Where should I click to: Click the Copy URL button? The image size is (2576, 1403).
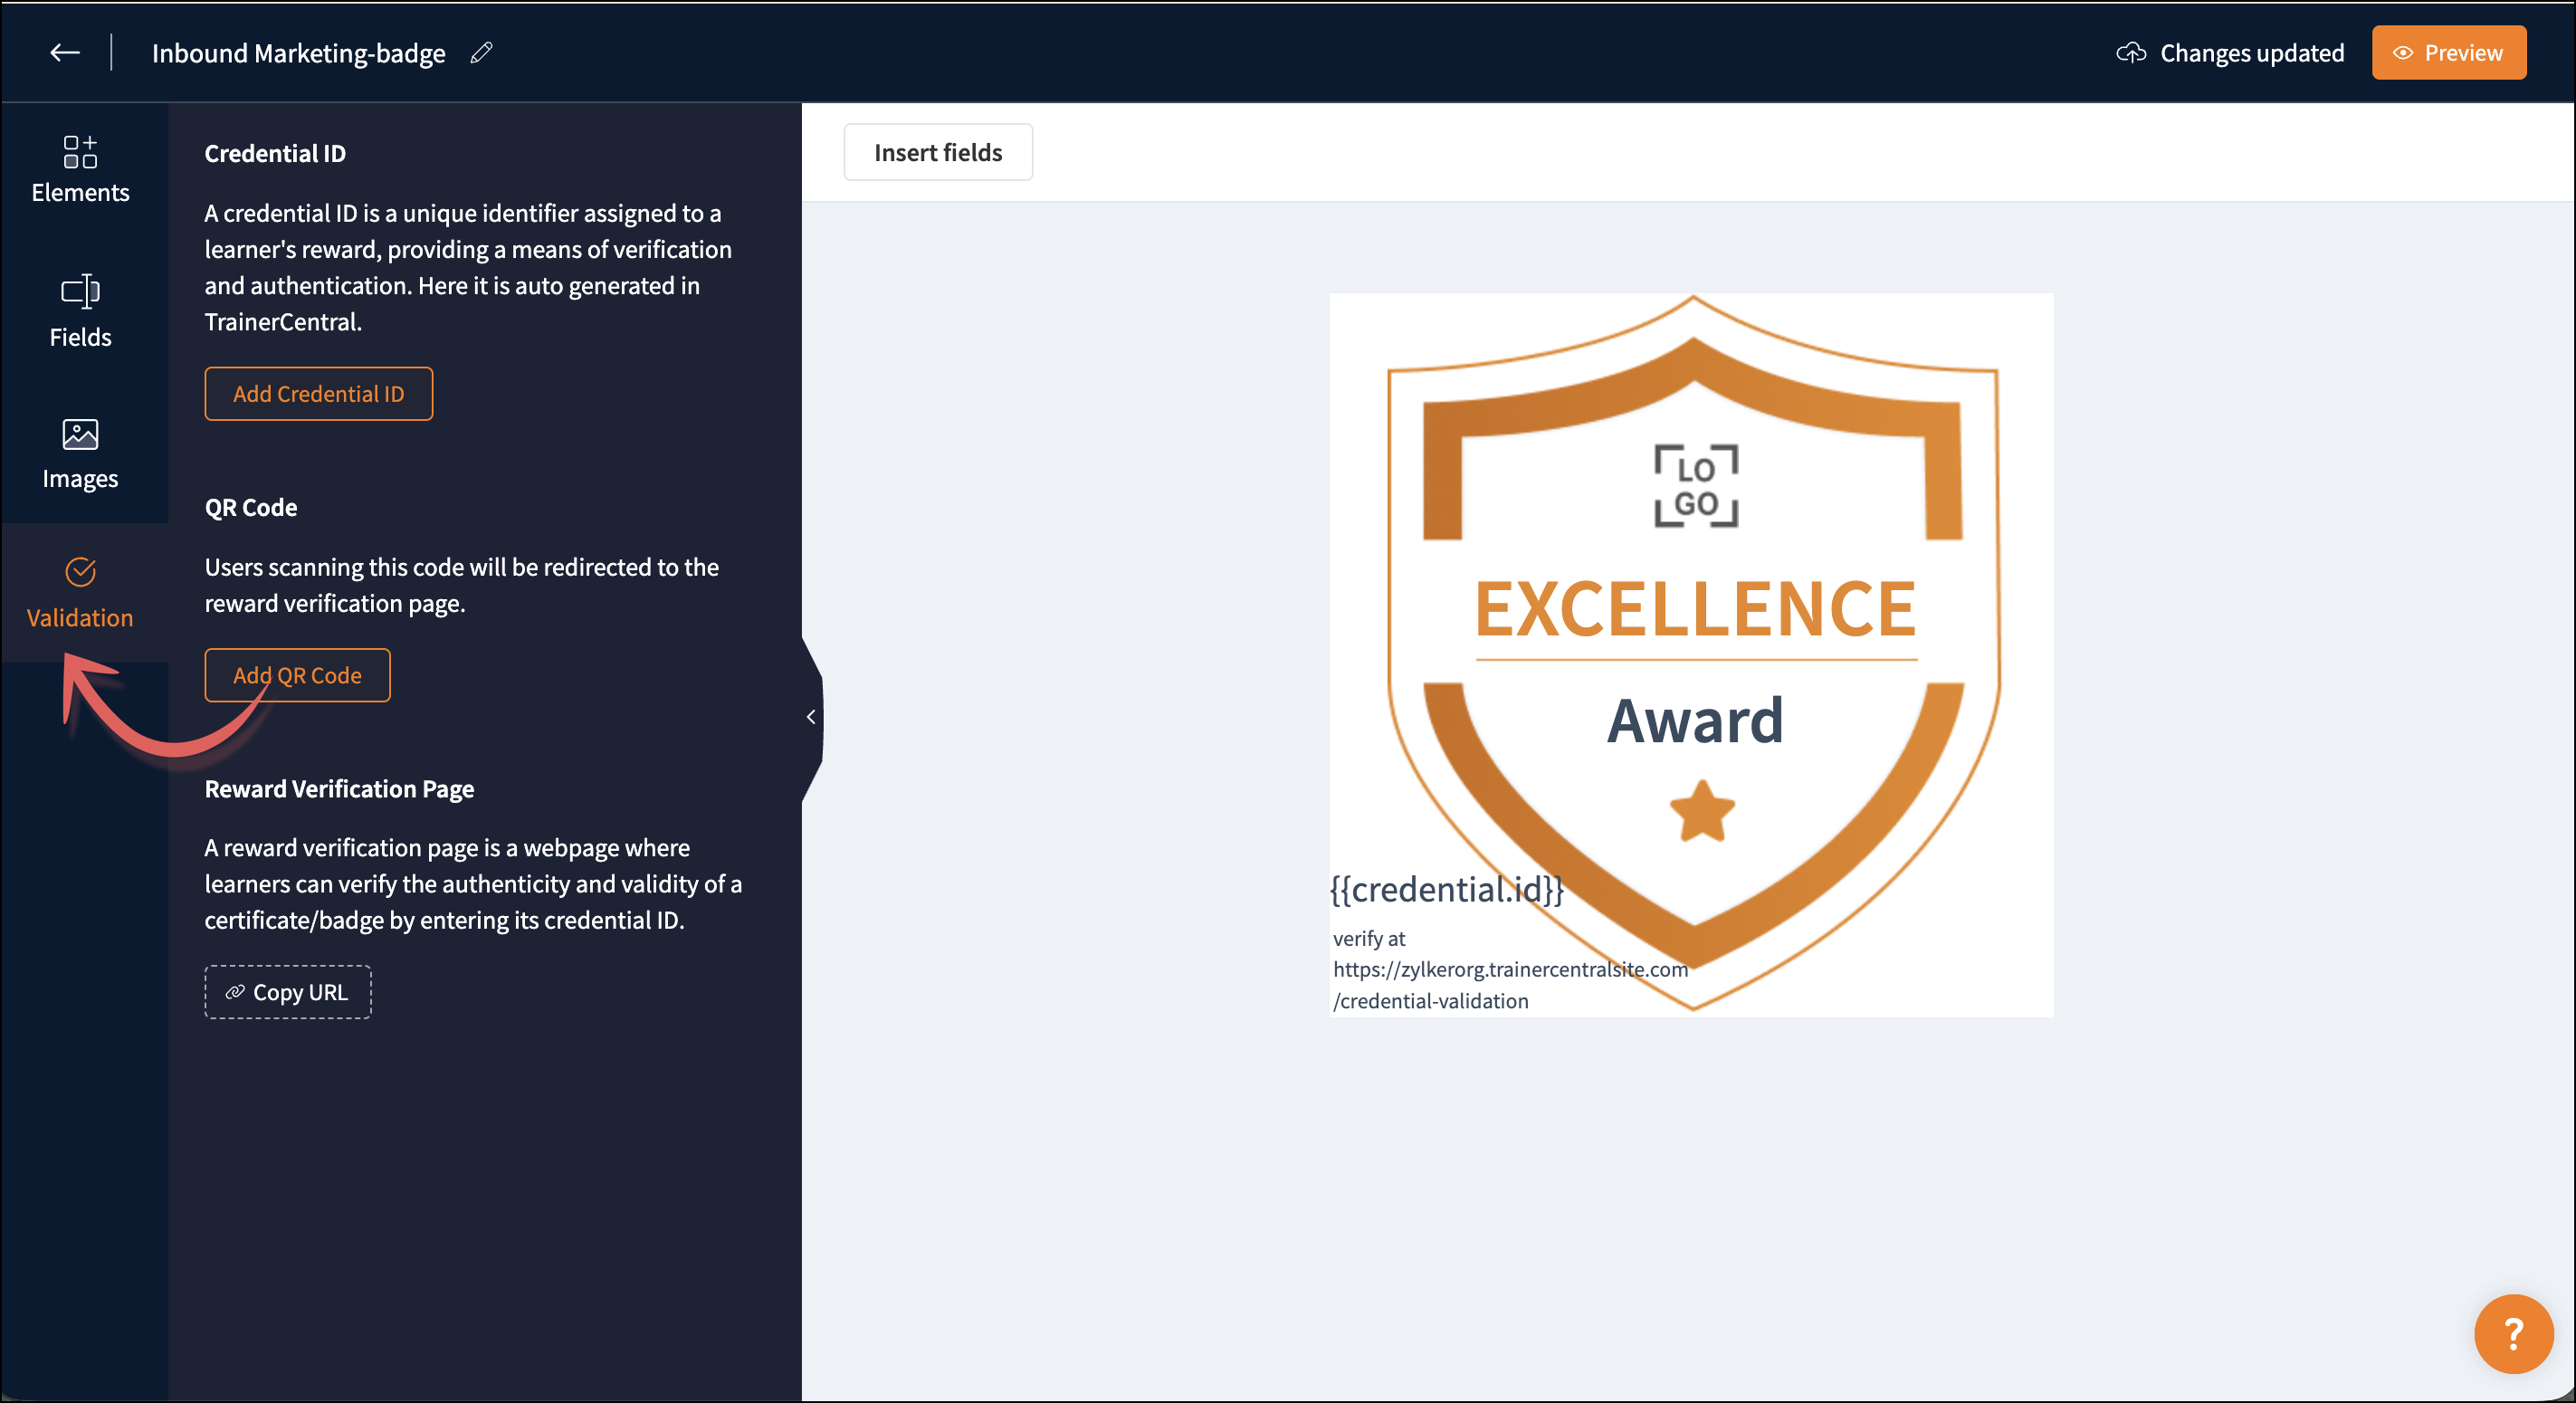pos(288,992)
